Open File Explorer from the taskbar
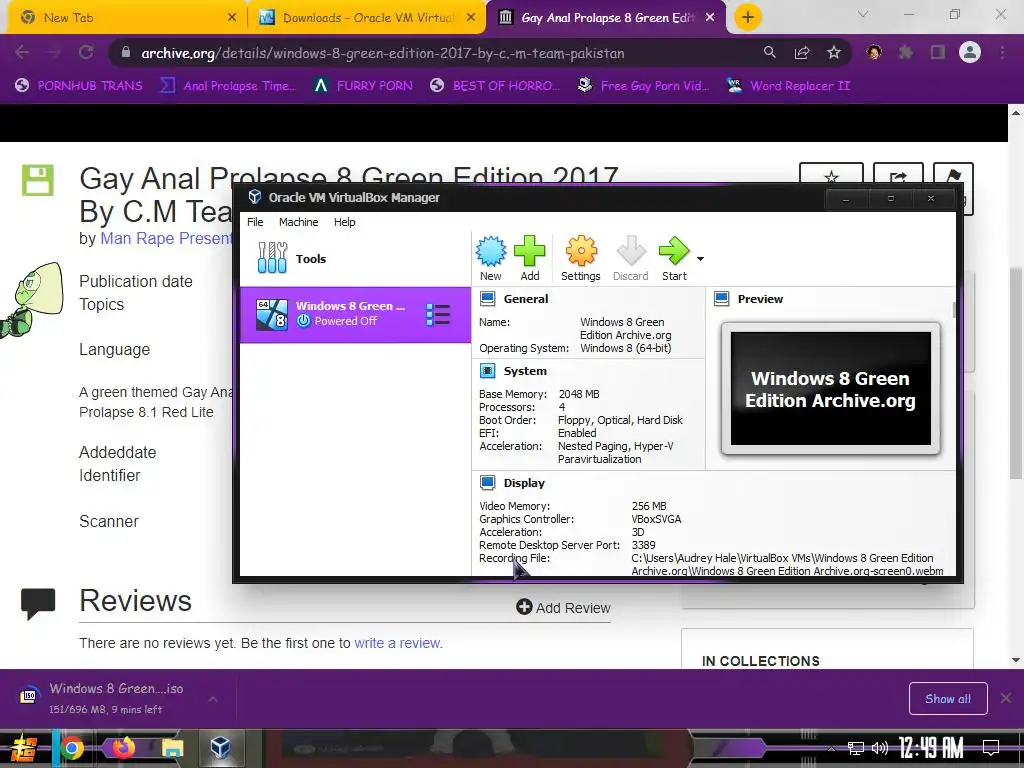This screenshot has height=768, width=1024. 172,748
